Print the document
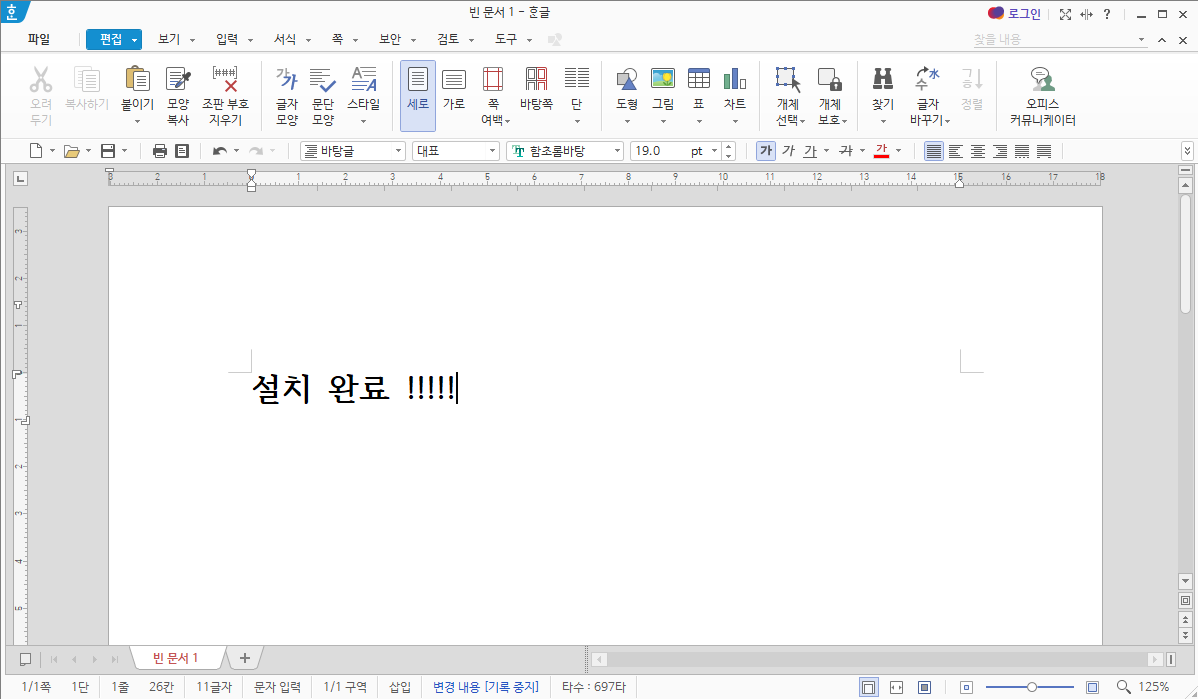The width and height of the screenshot is (1198, 699). coord(159,150)
